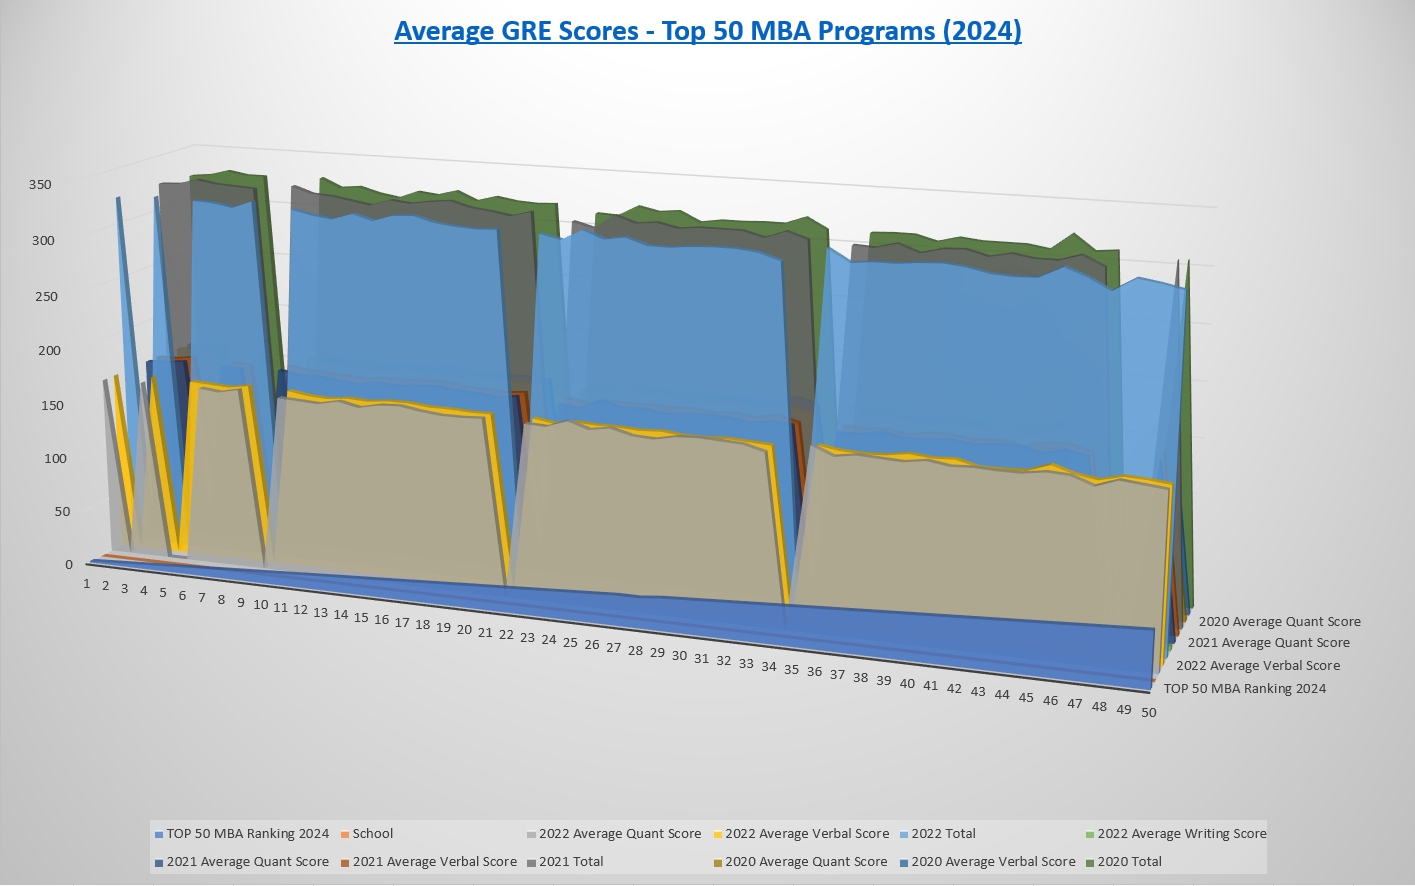
Task: Click vertical axis value 50
Action: click(63, 512)
